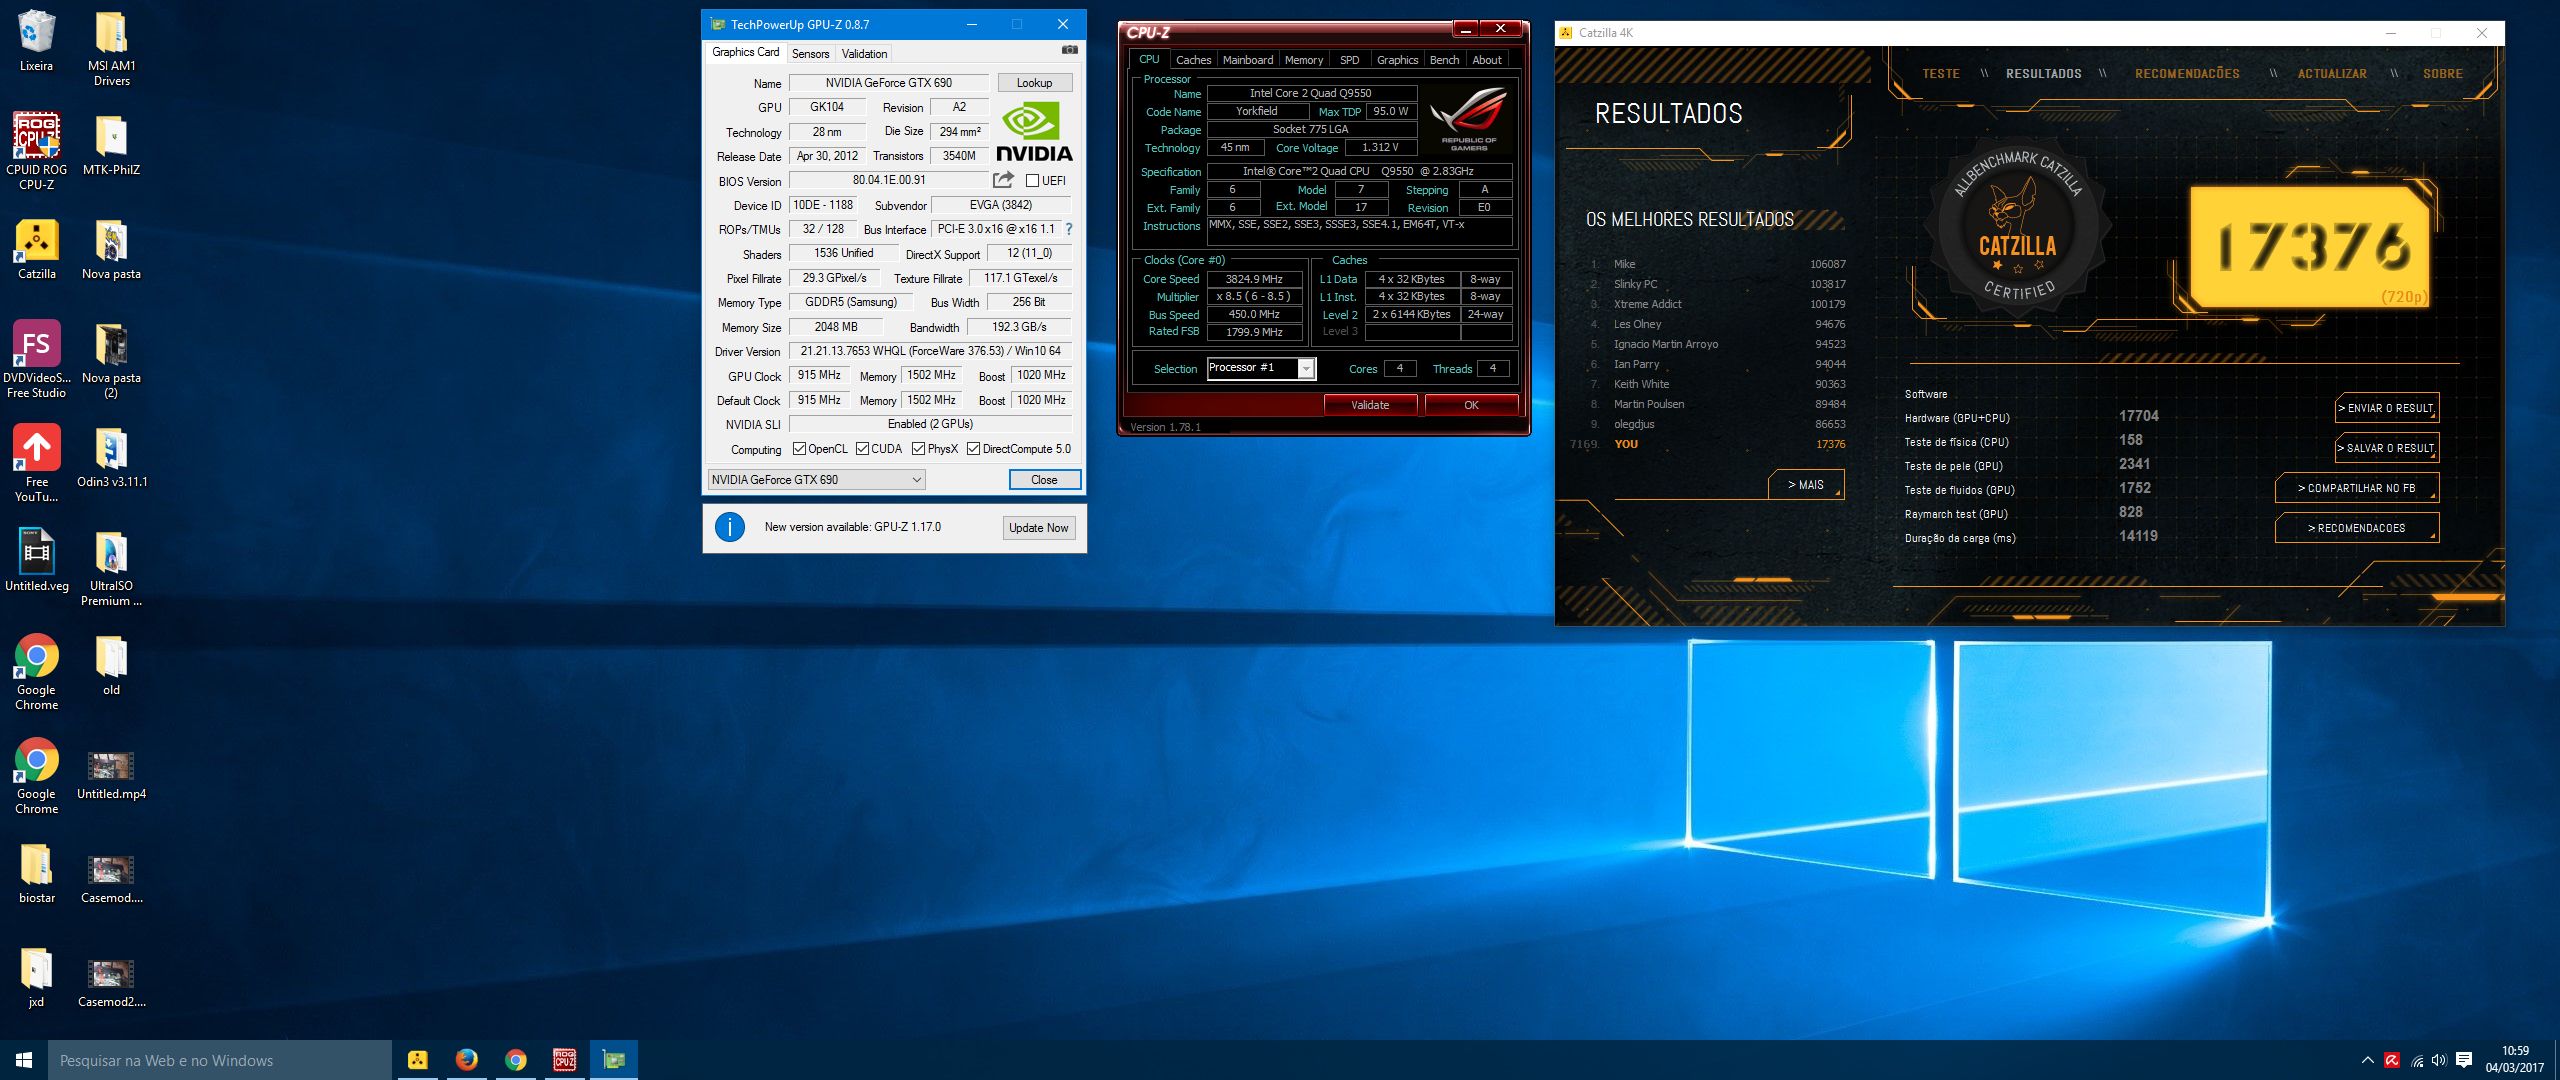Open the Nova pasta (2) folder
2560x1080 pixels.
coord(111,359)
